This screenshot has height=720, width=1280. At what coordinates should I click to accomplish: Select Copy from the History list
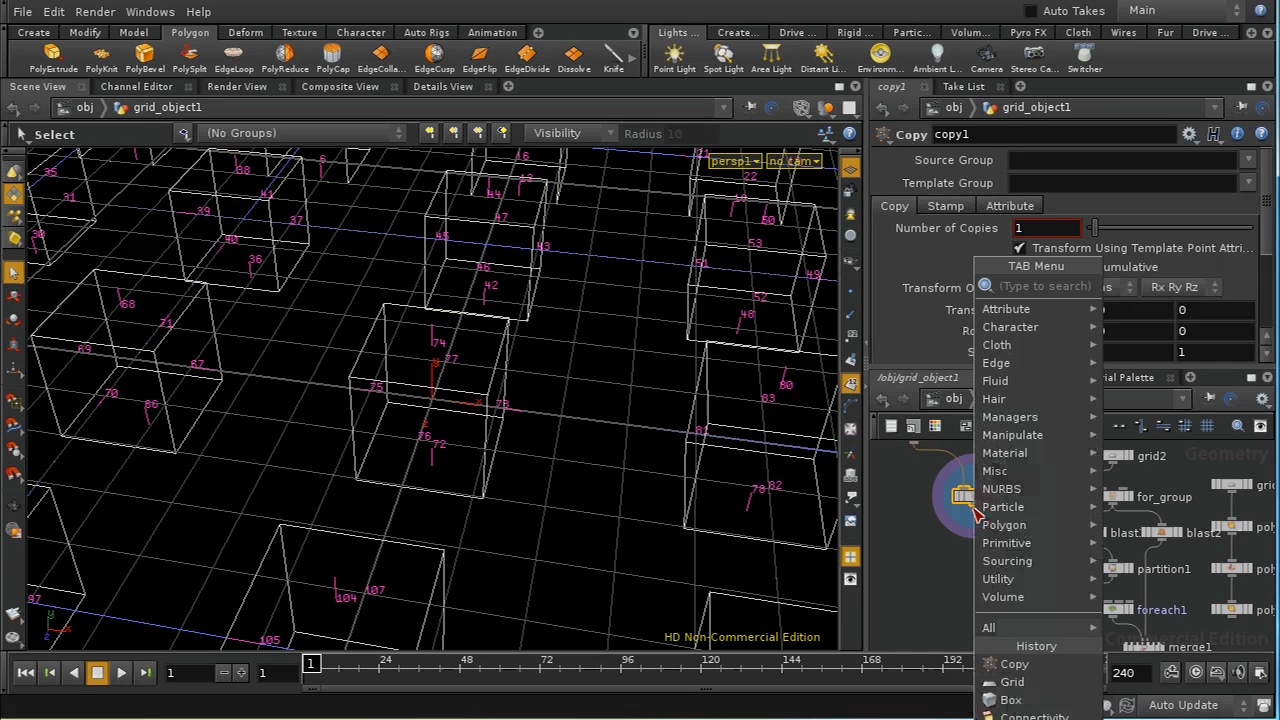(x=1014, y=664)
